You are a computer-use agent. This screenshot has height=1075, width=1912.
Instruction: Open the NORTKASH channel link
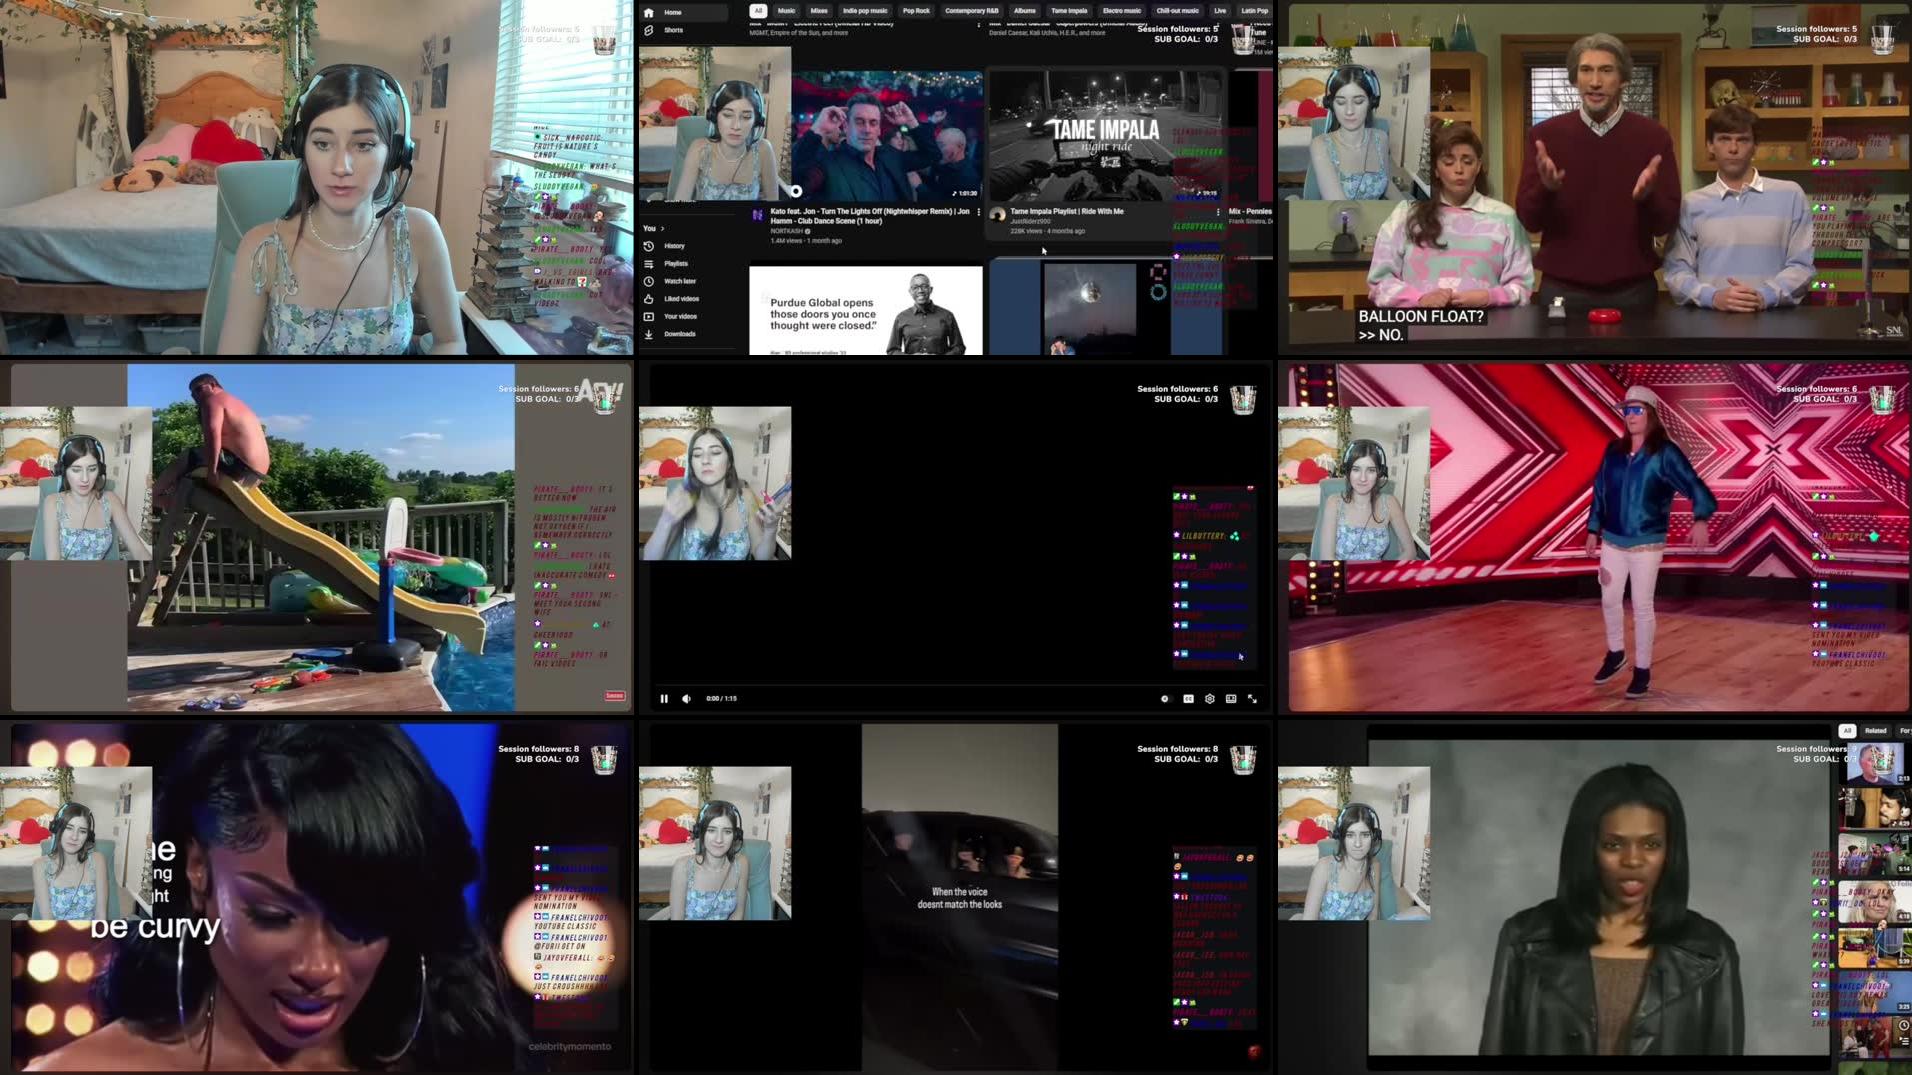coord(788,231)
